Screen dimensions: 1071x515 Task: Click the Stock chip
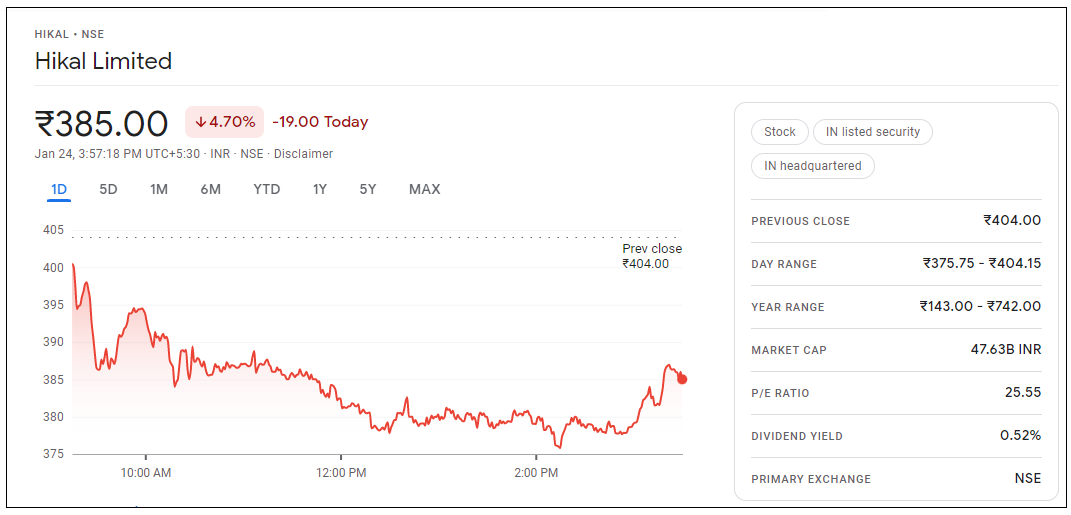779,132
